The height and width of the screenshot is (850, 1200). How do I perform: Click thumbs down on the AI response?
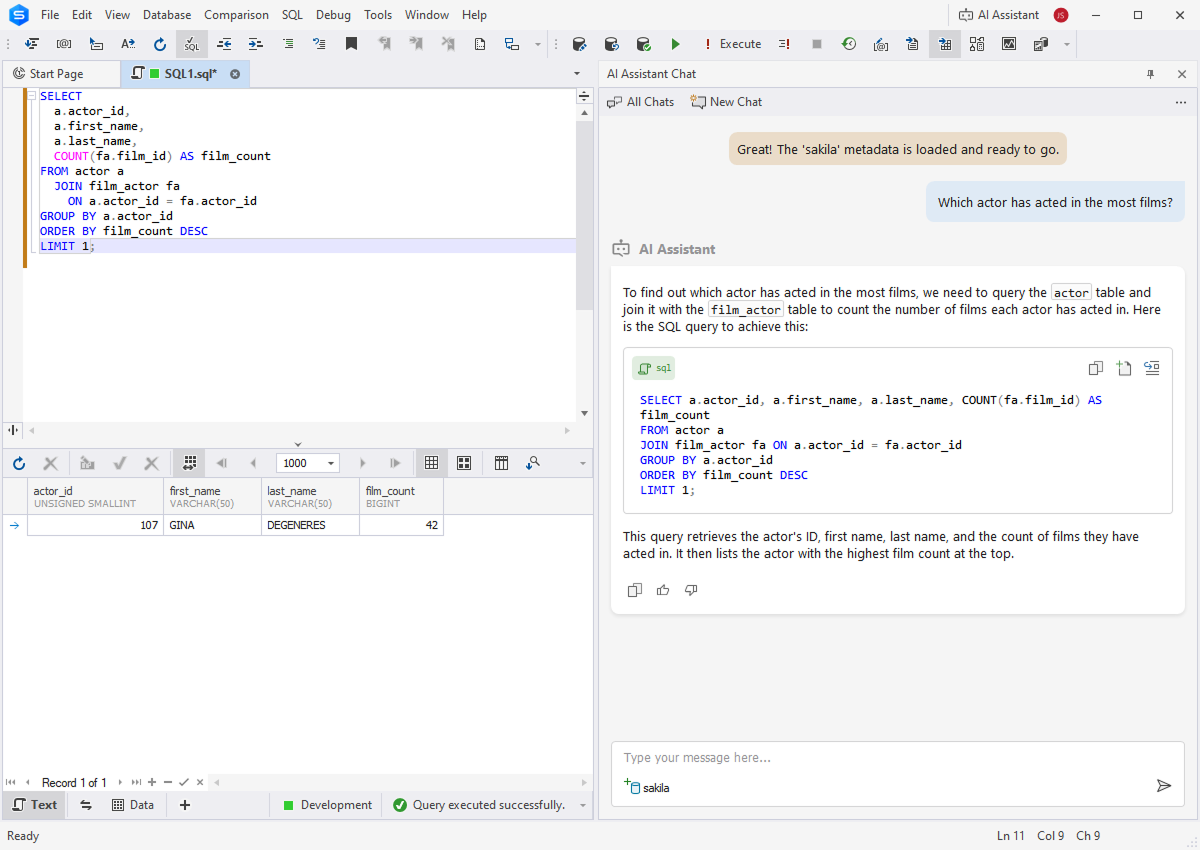click(x=691, y=590)
